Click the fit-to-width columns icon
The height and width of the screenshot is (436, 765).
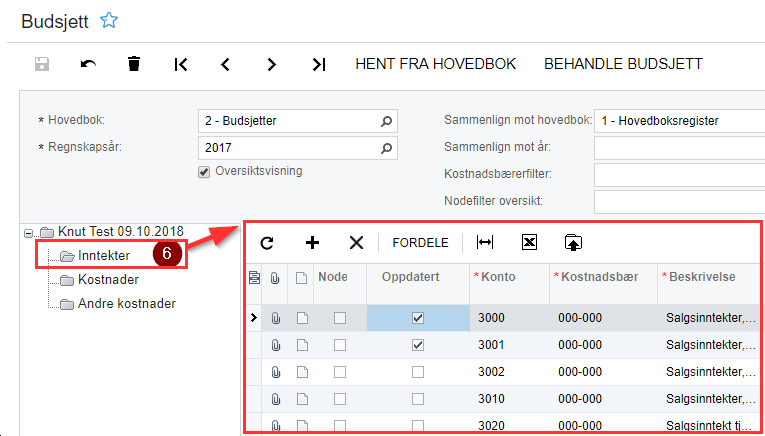tap(485, 242)
